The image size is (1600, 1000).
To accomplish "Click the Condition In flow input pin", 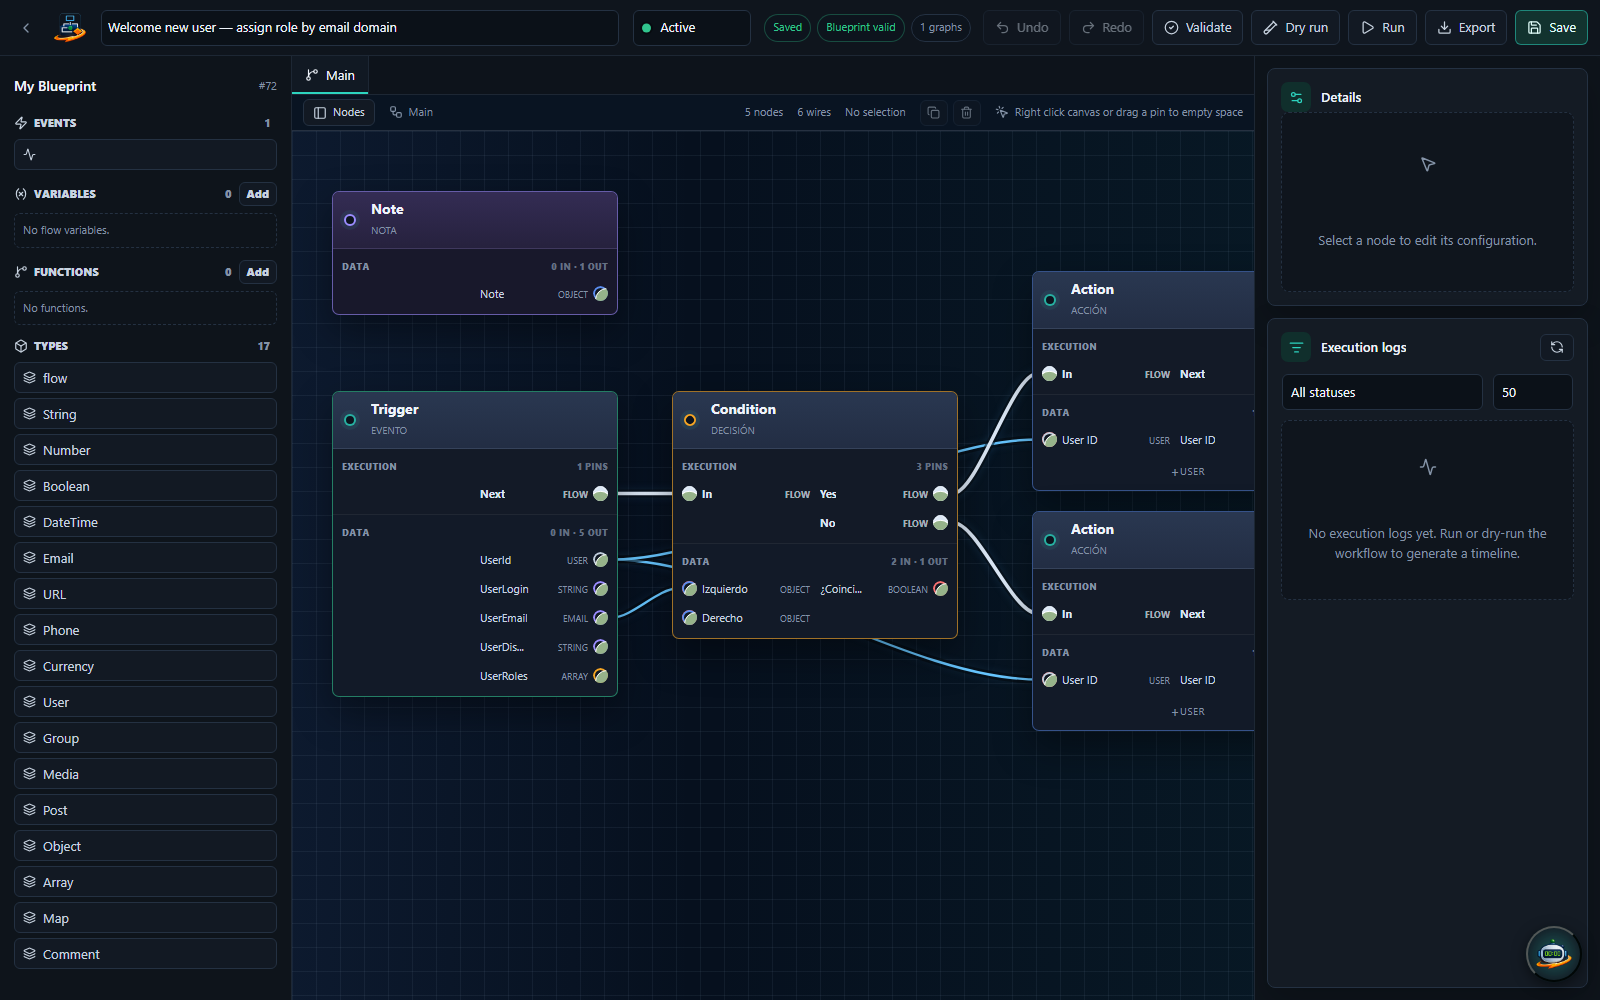I will pyautogui.click(x=689, y=494).
